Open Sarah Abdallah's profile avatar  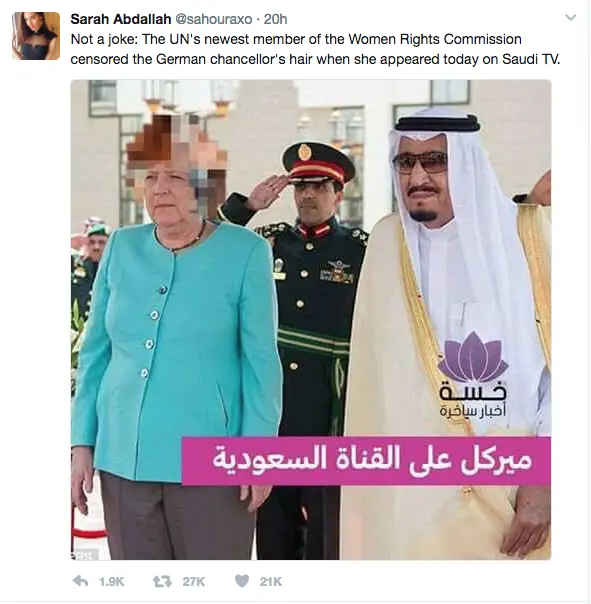click(x=36, y=36)
